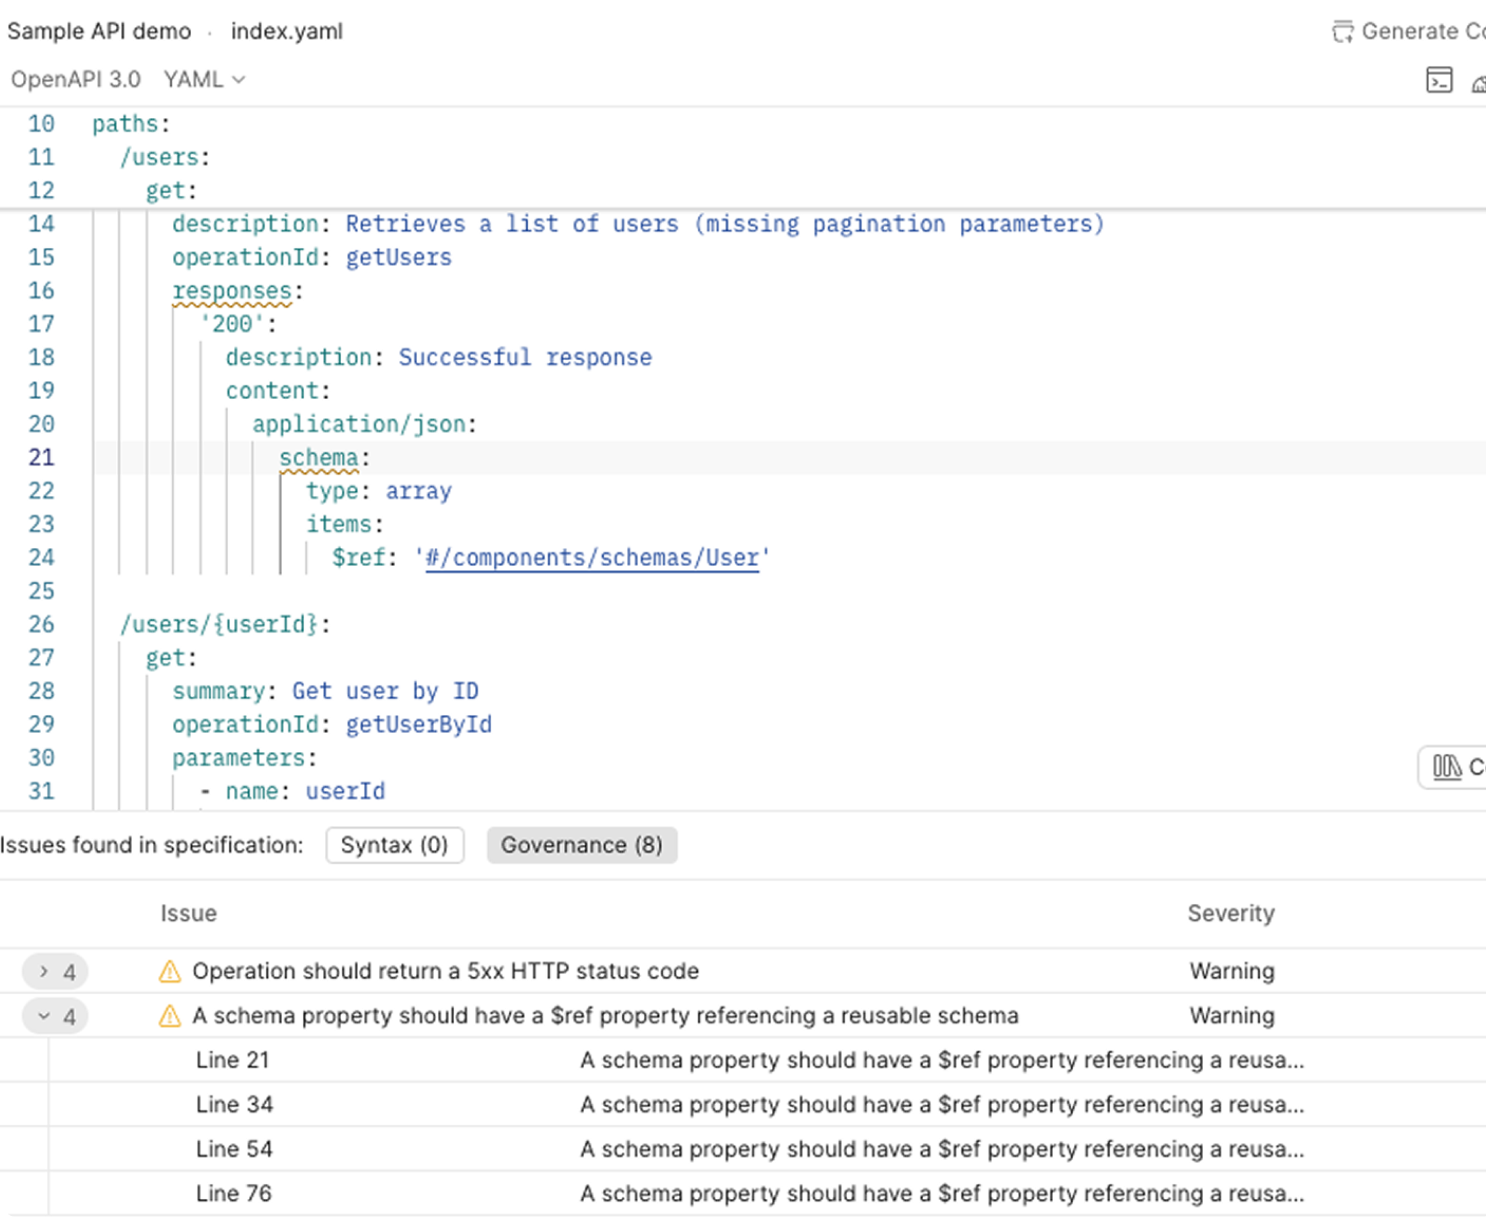The image size is (1486, 1218).
Task: Select the Line 21 issue entry
Action: point(232,1059)
